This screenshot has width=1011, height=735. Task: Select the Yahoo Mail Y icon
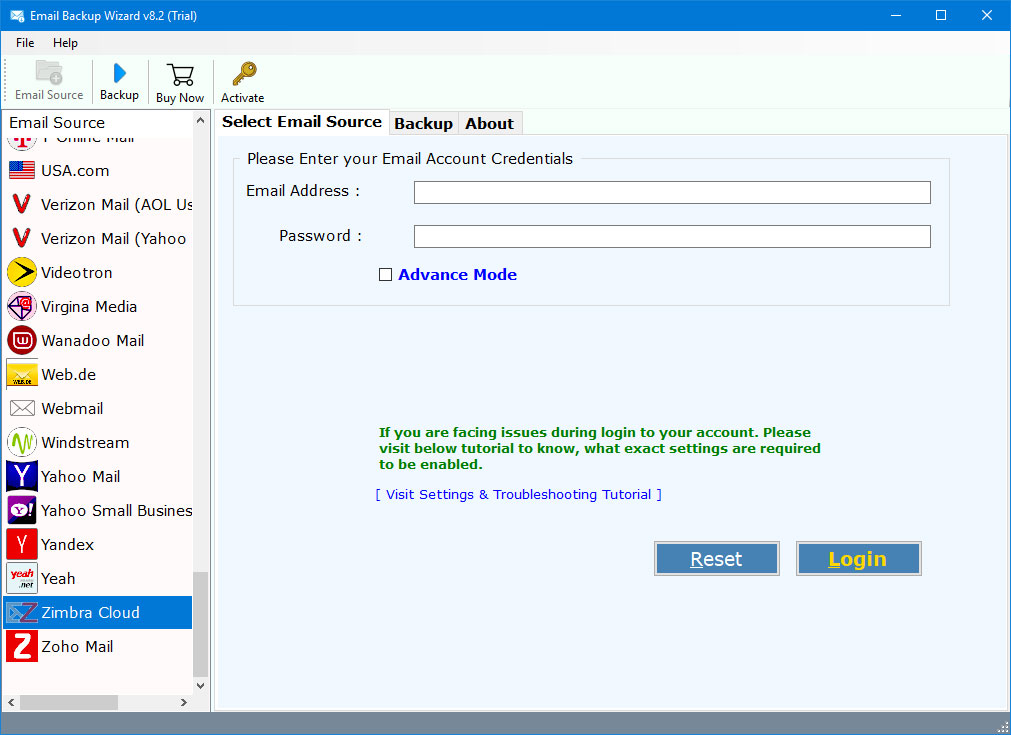22,476
